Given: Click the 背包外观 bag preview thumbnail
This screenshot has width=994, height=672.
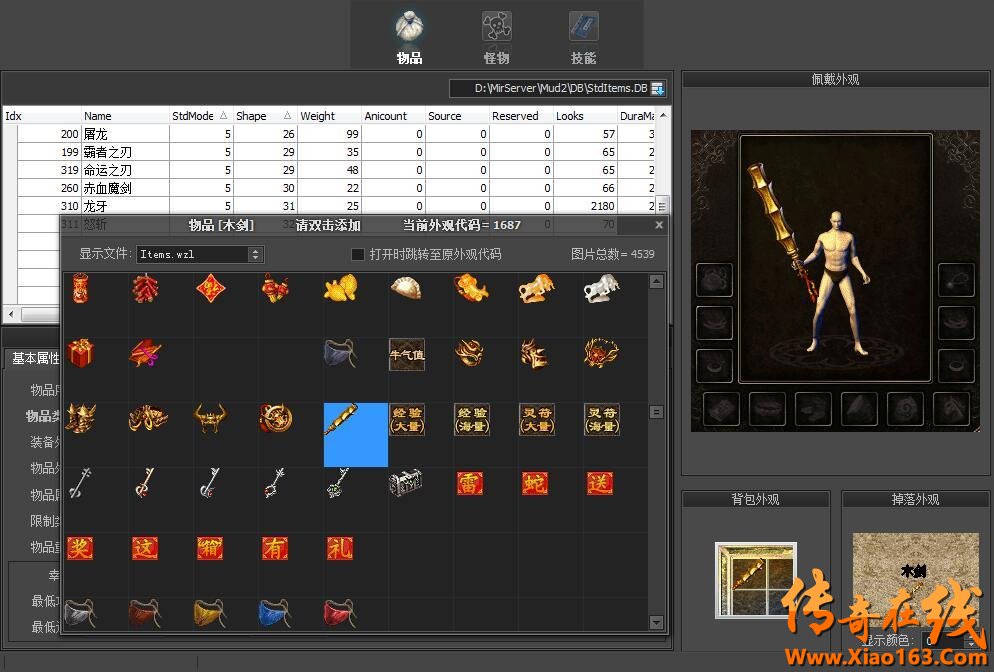Looking at the screenshot, I should tap(756, 580).
